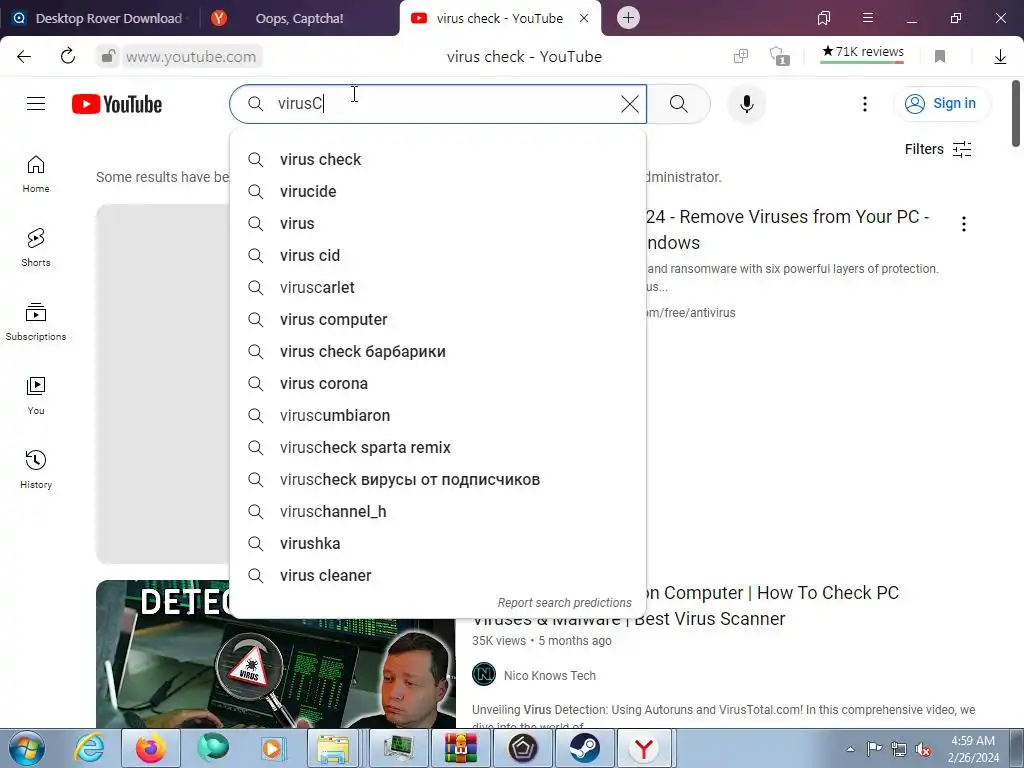Viewport: 1024px width, 768px height.
Task: Open the Detect virus video thumbnail
Action: (276, 654)
